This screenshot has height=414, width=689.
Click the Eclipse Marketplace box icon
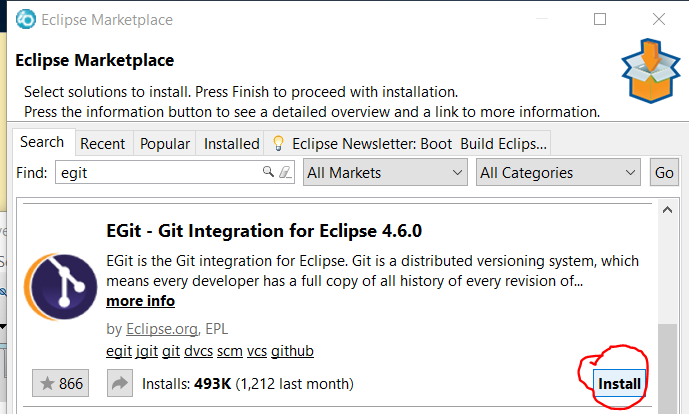tap(651, 71)
